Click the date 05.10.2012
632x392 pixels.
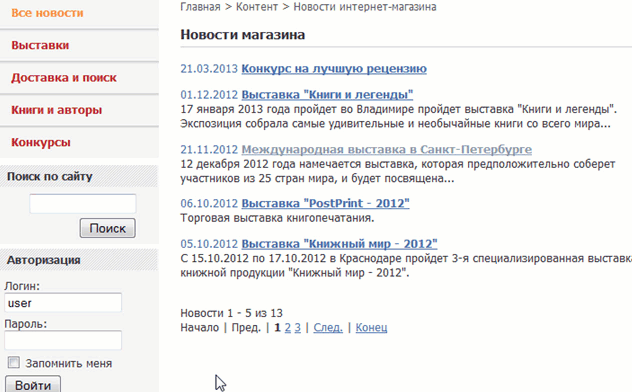[209, 244]
